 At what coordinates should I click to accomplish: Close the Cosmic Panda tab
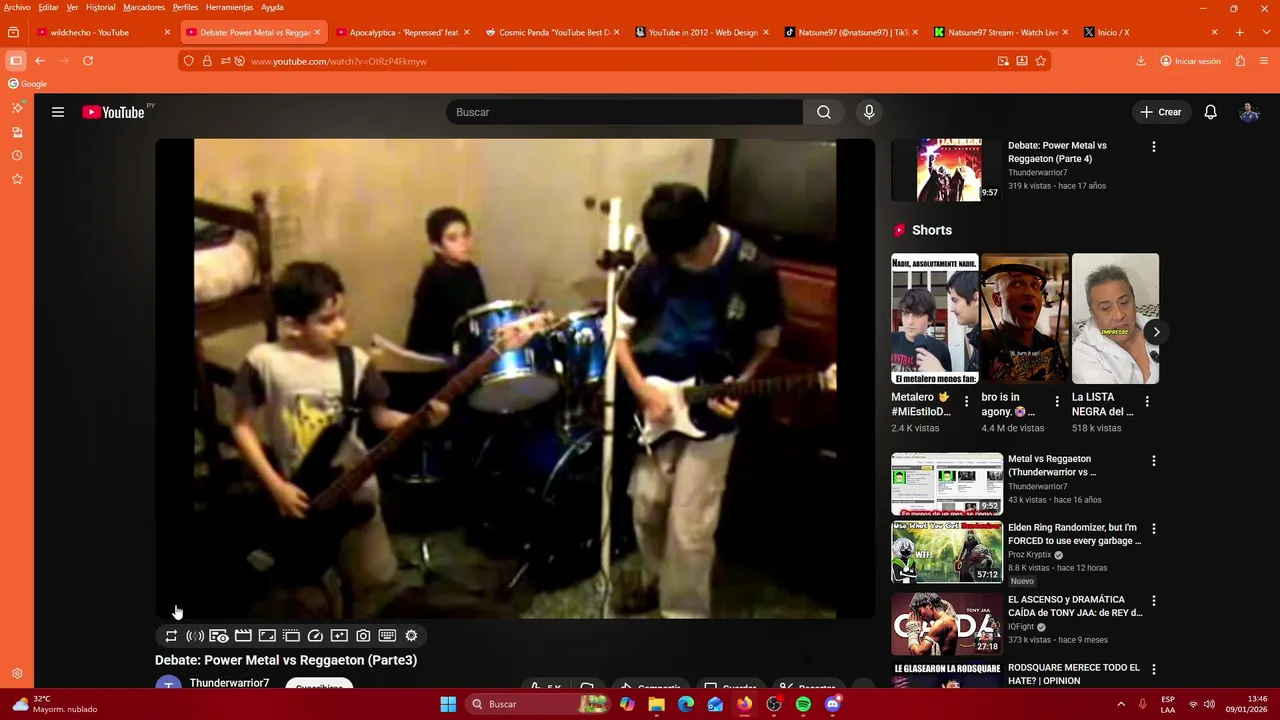pos(616,32)
